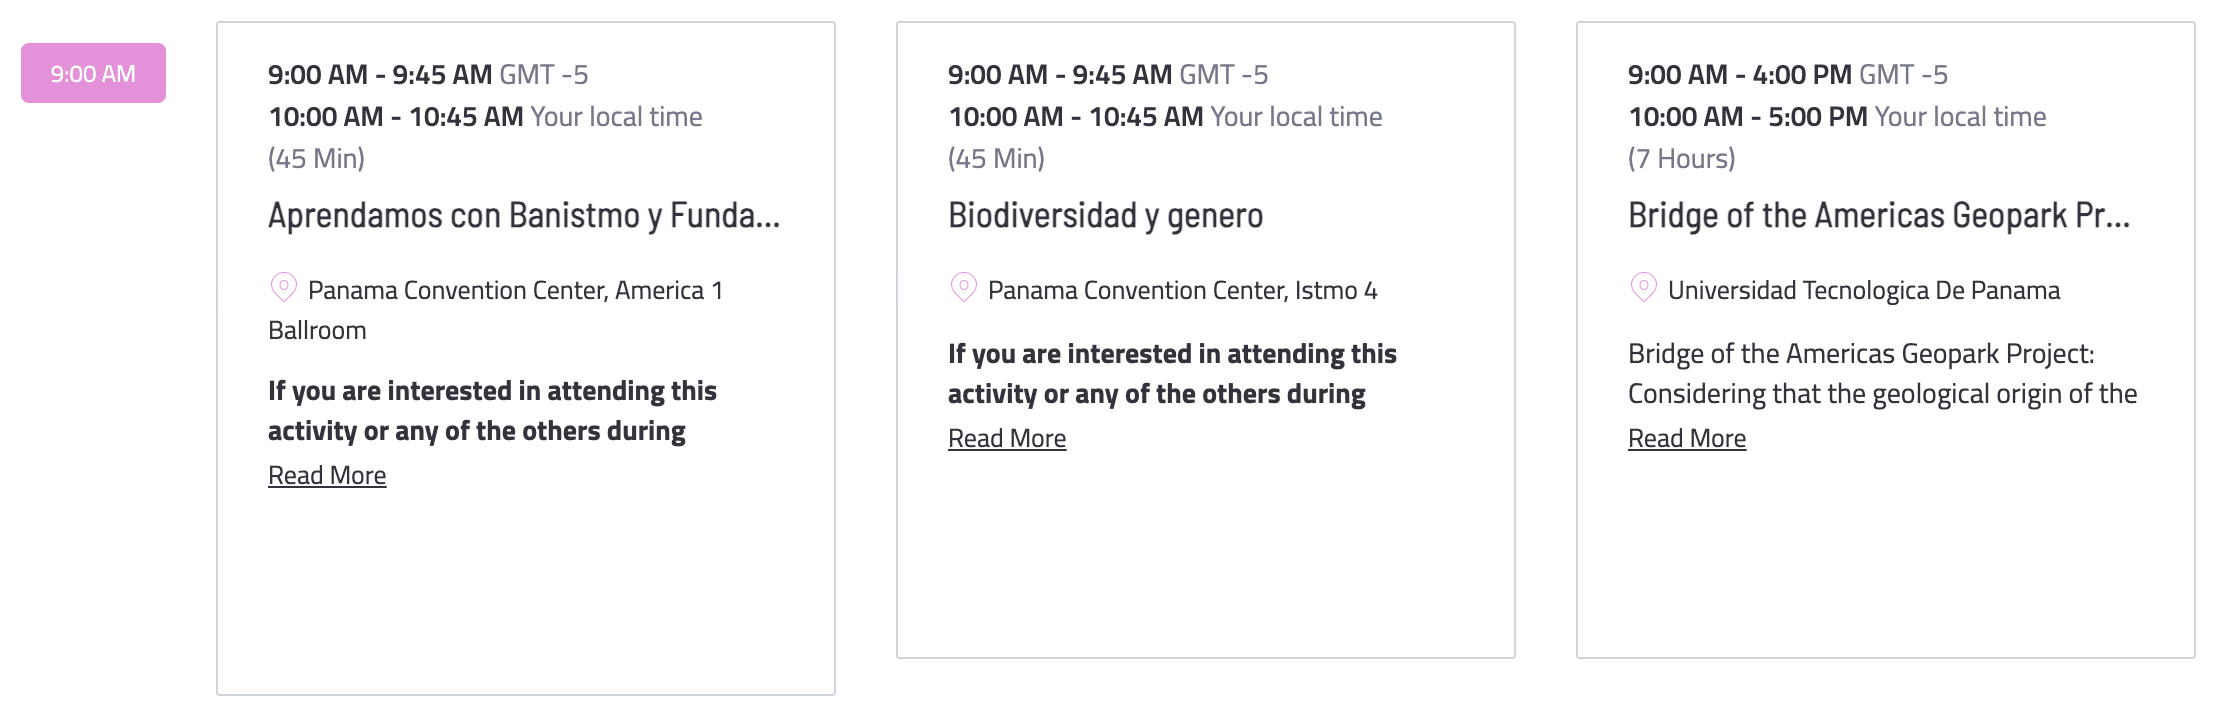Viewport: 2224px width, 724px height.
Task: Click bold description text in Aprendamos card
Action: click(x=492, y=411)
